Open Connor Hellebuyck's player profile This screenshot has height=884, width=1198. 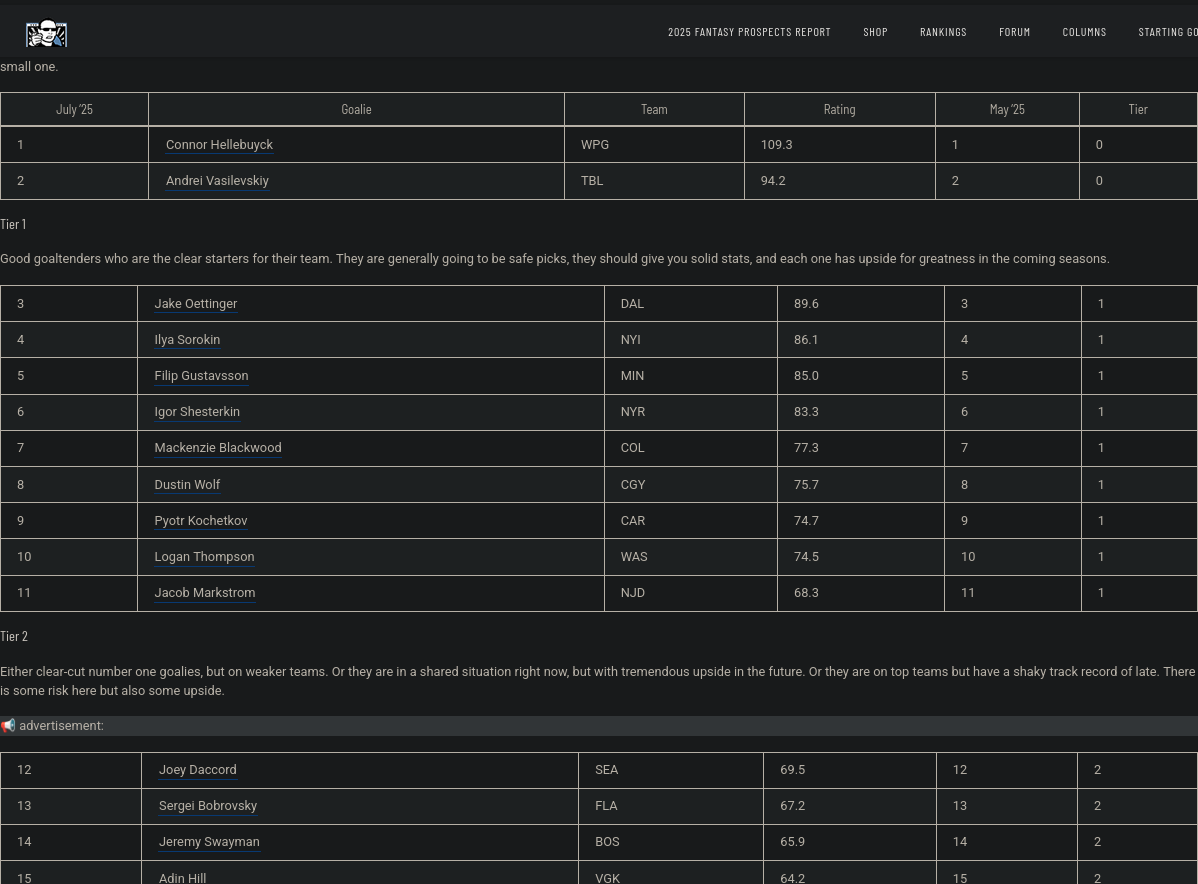[219, 144]
